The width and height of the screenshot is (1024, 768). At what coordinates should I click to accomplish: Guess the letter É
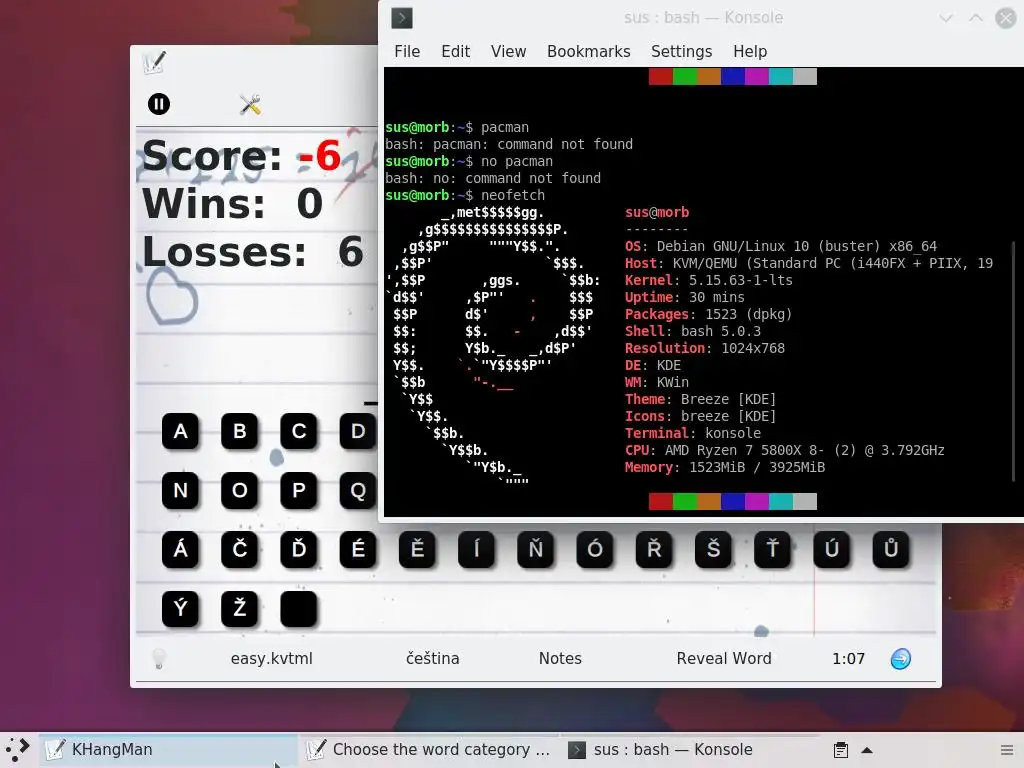(x=358, y=549)
